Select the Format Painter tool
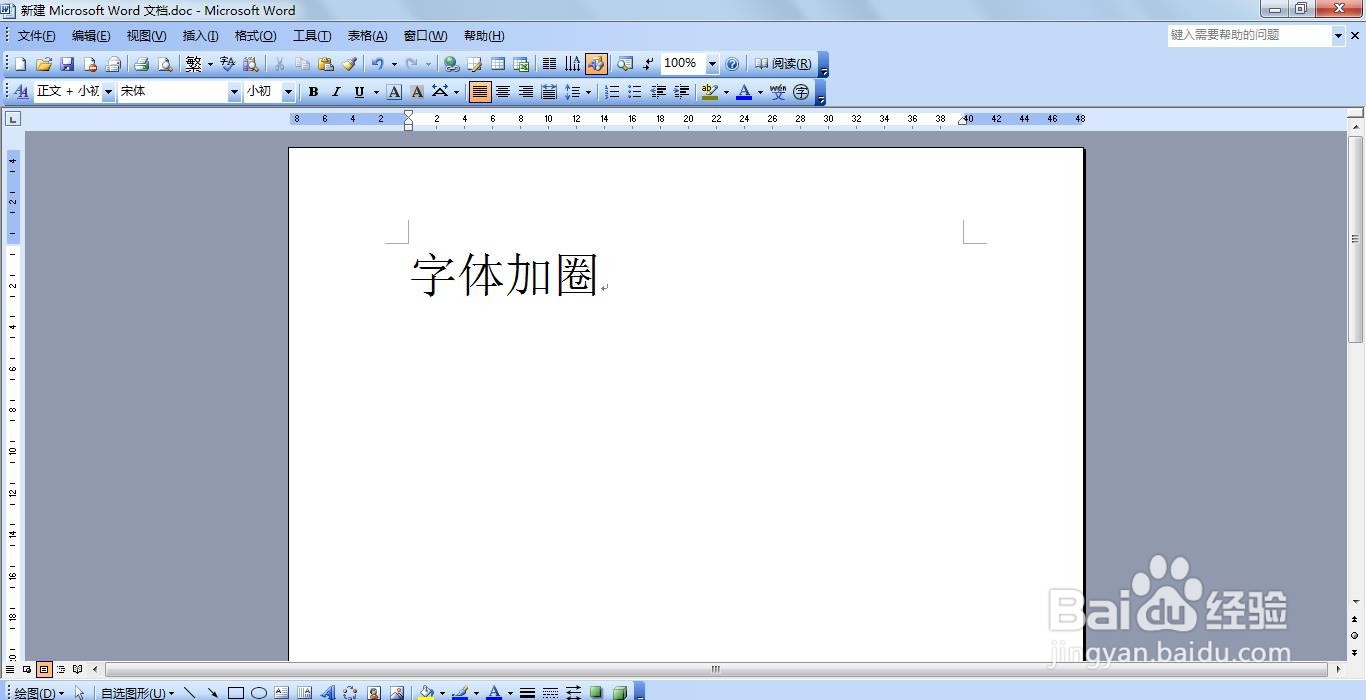The image size is (1366, 700). tap(351, 63)
